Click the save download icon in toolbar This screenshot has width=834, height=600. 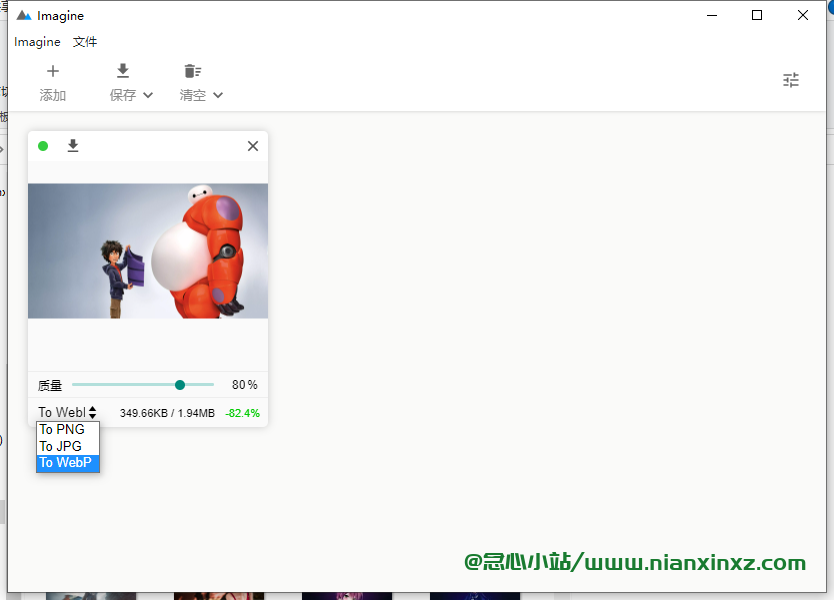tap(123, 71)
